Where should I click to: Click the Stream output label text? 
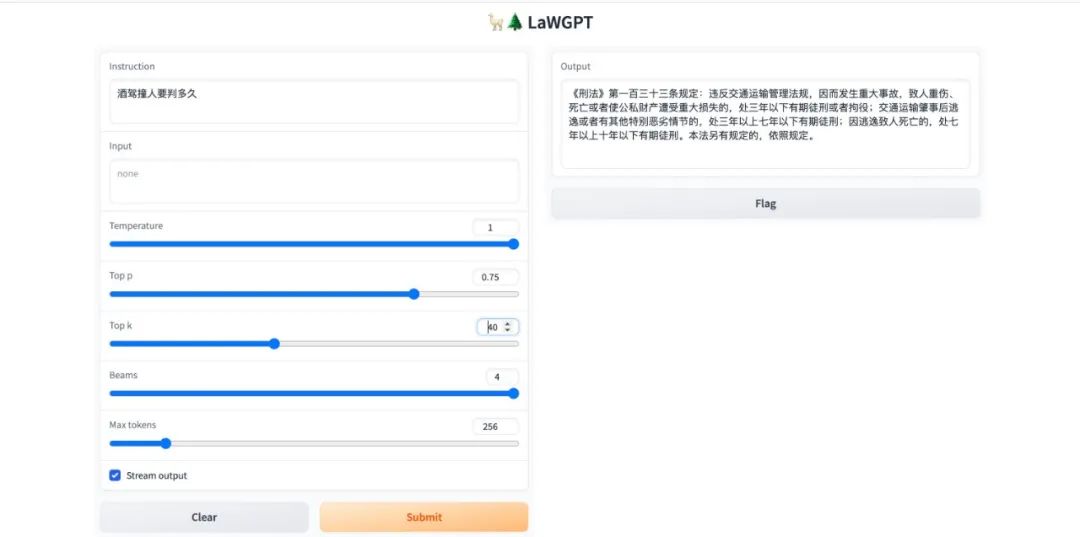click(156, 476)
